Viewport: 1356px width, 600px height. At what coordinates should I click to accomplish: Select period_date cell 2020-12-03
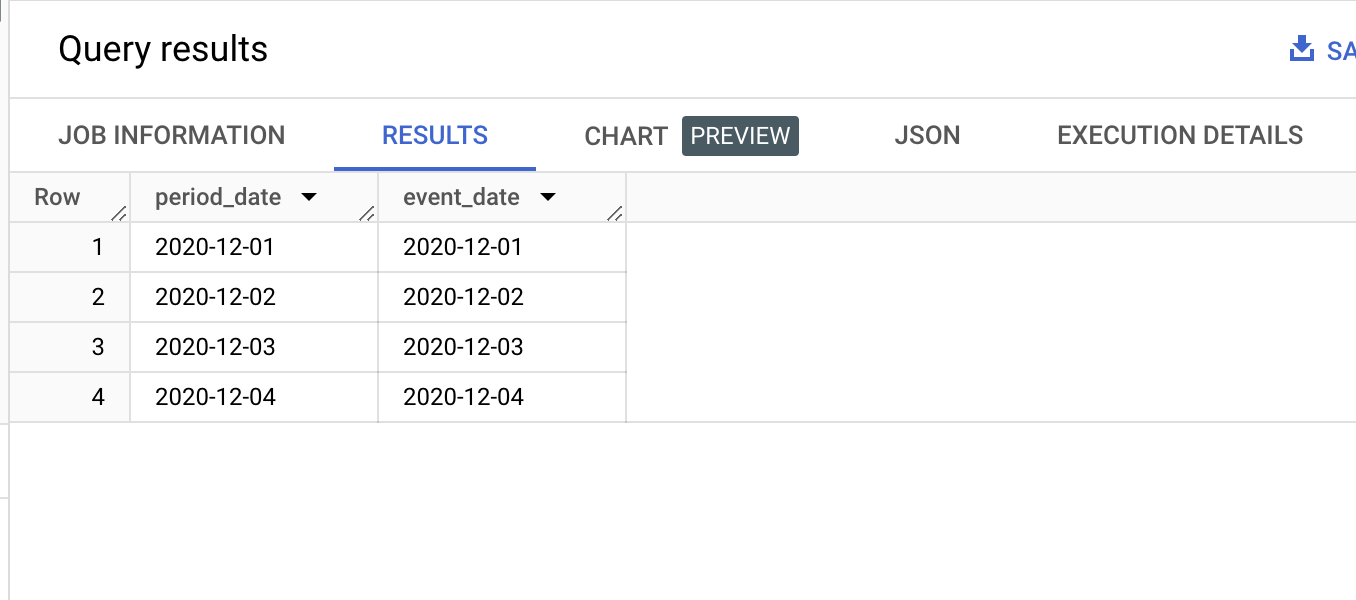coord(254,347)
